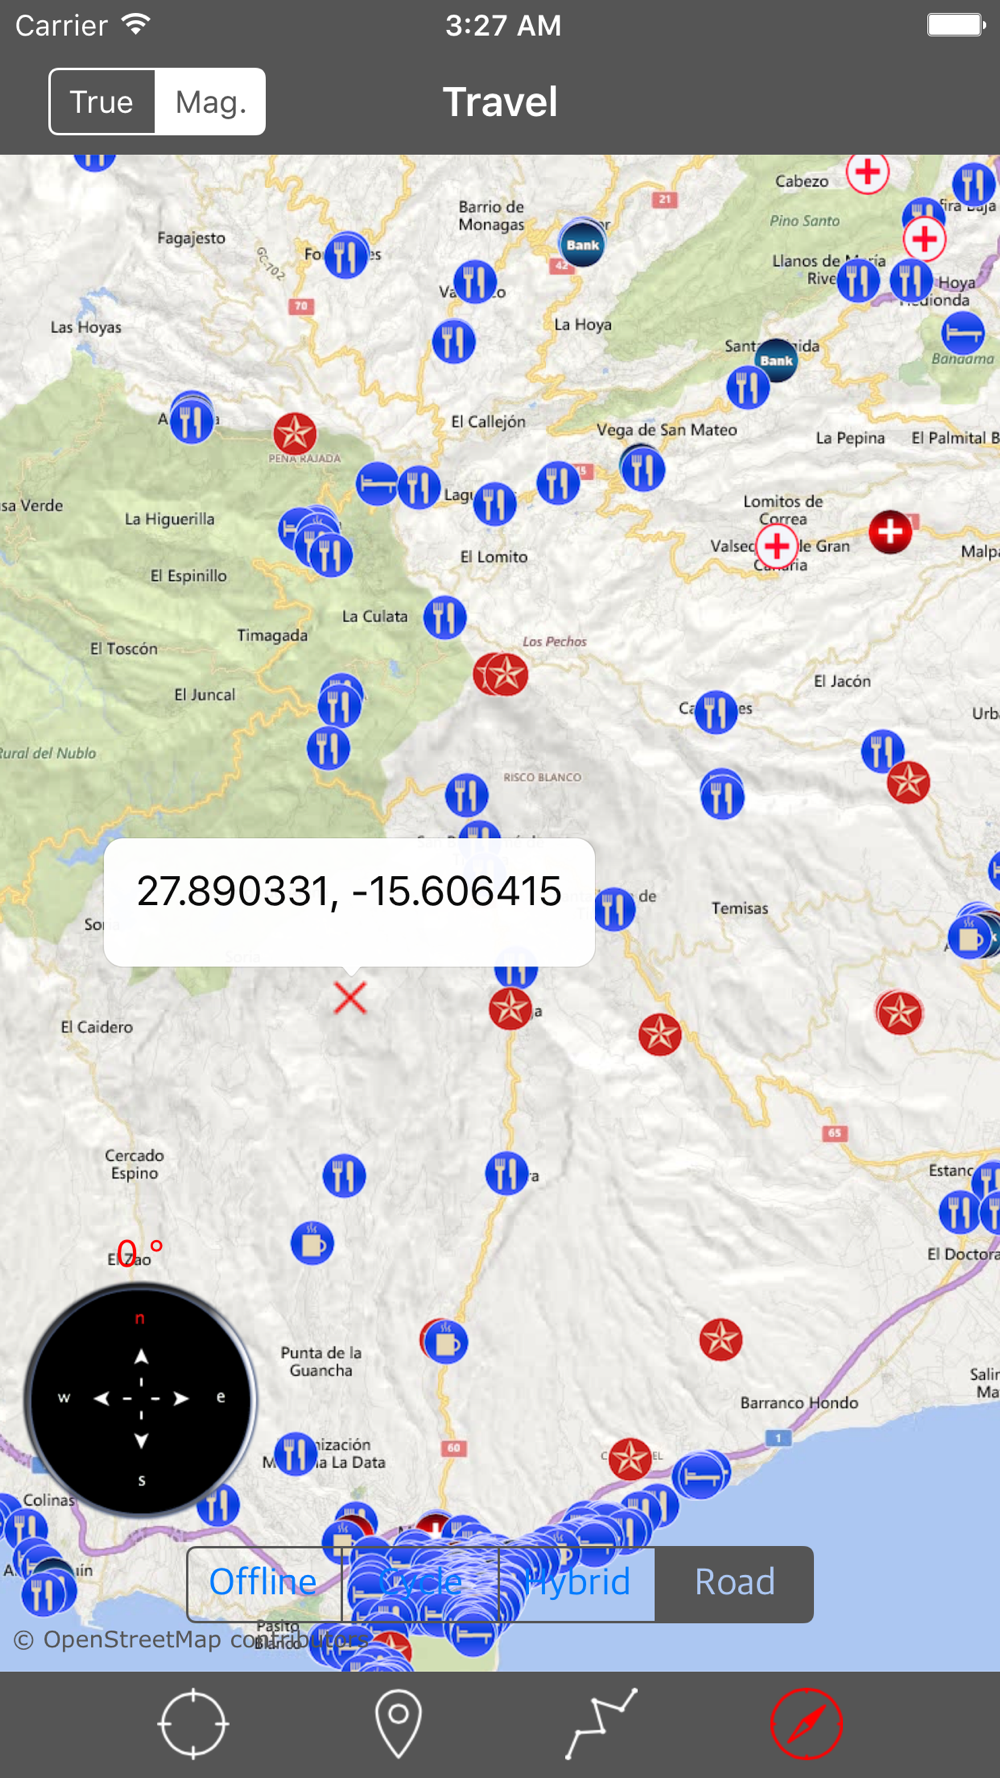Tap dark red hospital cross marker

coord(890,531)
